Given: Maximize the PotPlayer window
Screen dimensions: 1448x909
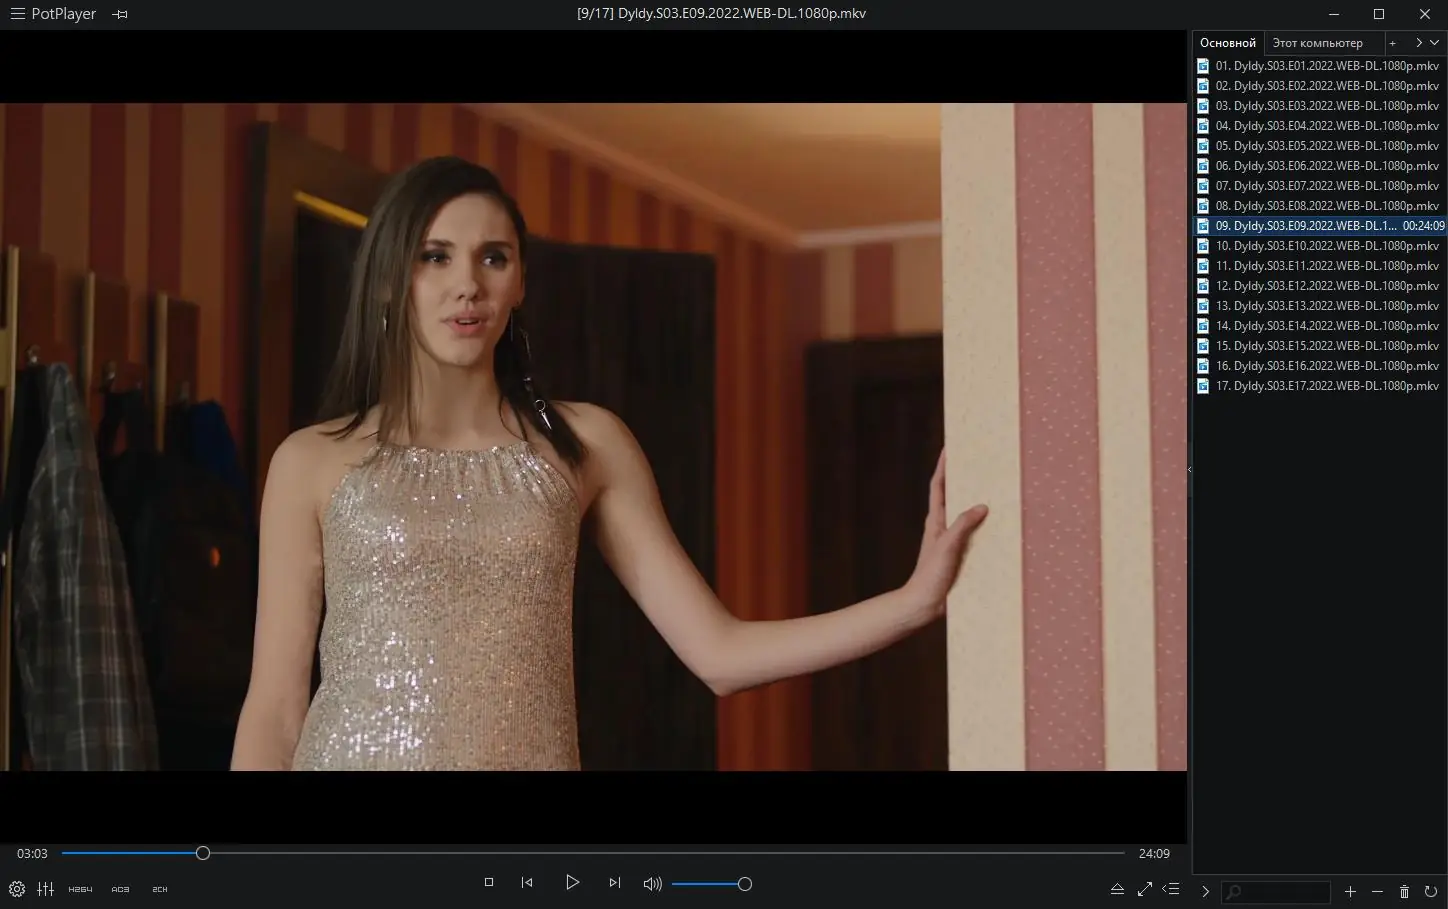Looking at the screenshot, I should pos(1379,14).
